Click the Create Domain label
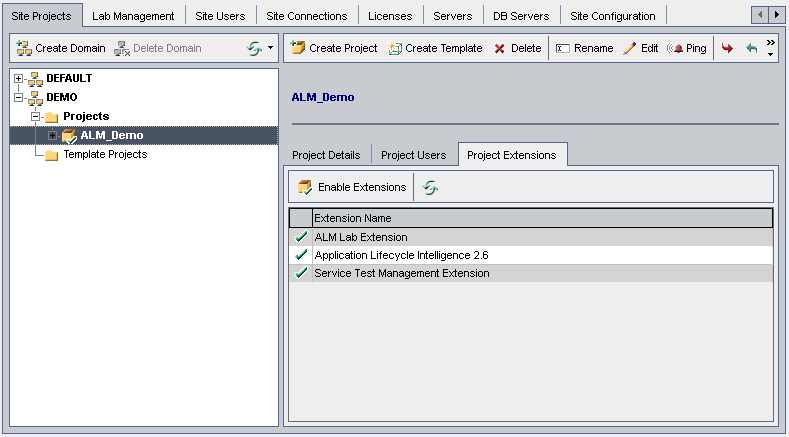The image size is (789, 437). coord(70,48)
